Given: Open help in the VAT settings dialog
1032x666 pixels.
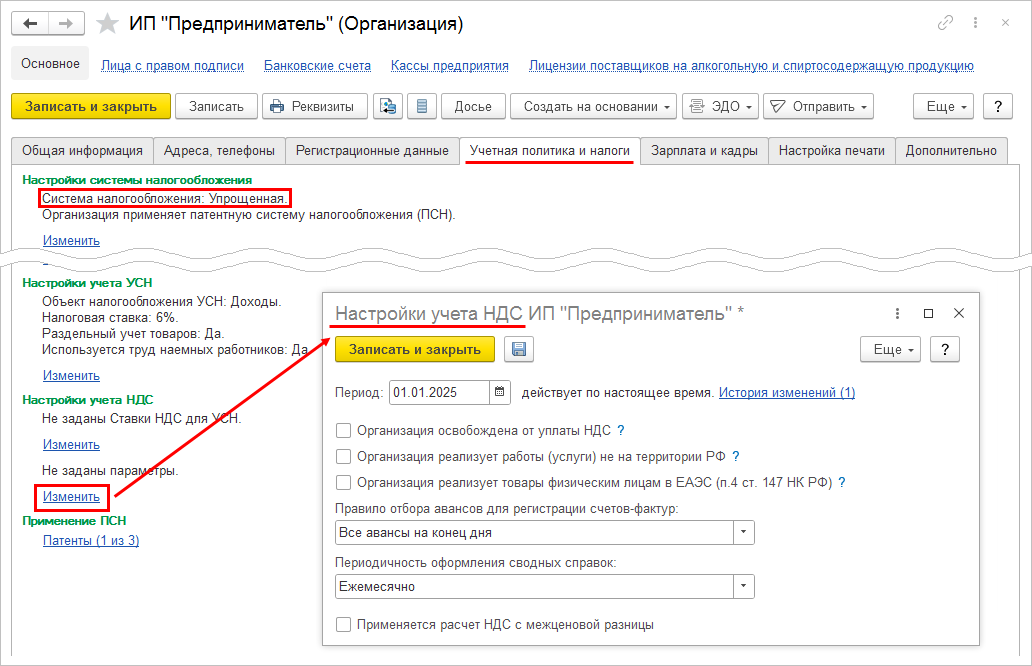Looking at the screenshot, I should (x=945, y=349).
